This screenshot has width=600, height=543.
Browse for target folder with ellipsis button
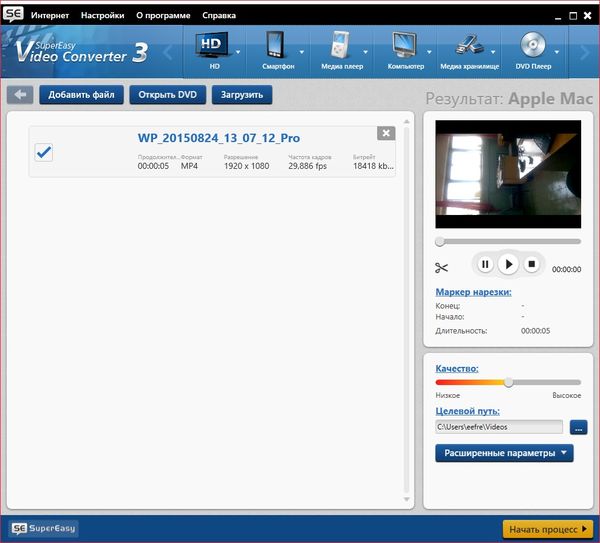(579, 427)
